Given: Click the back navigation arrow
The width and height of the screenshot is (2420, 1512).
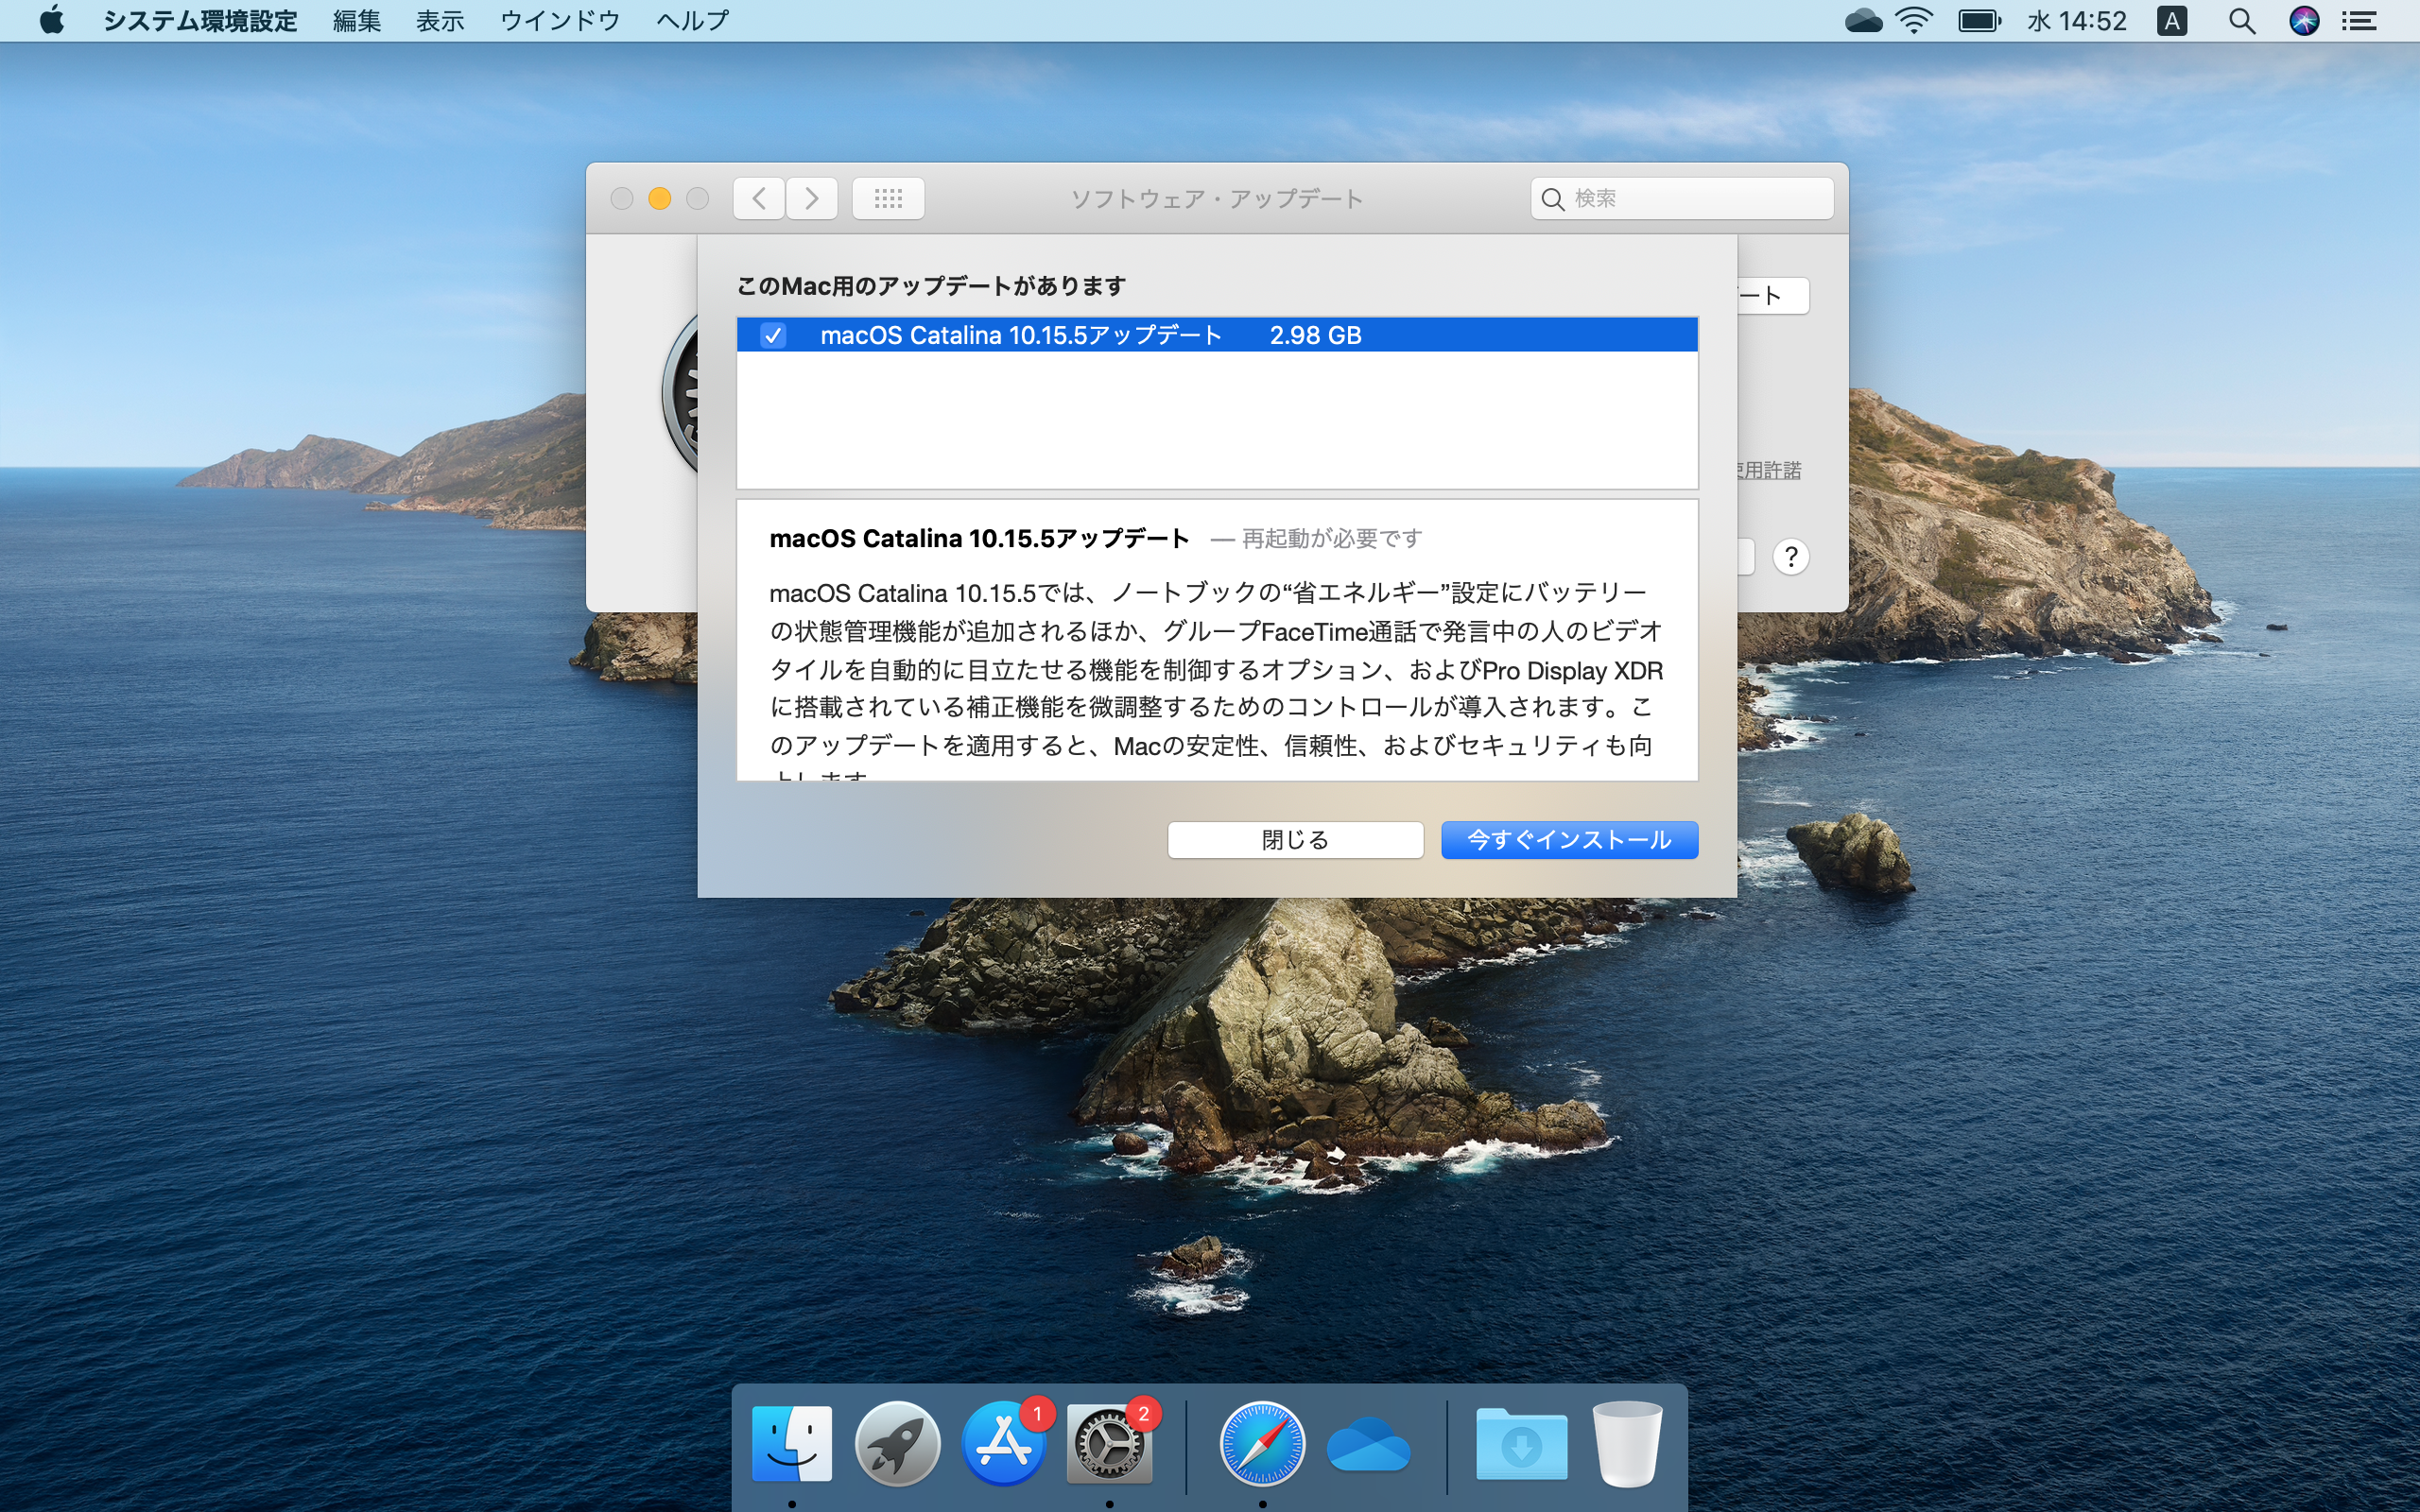Looking at the screenshot, I should click(x=758, y=198).
